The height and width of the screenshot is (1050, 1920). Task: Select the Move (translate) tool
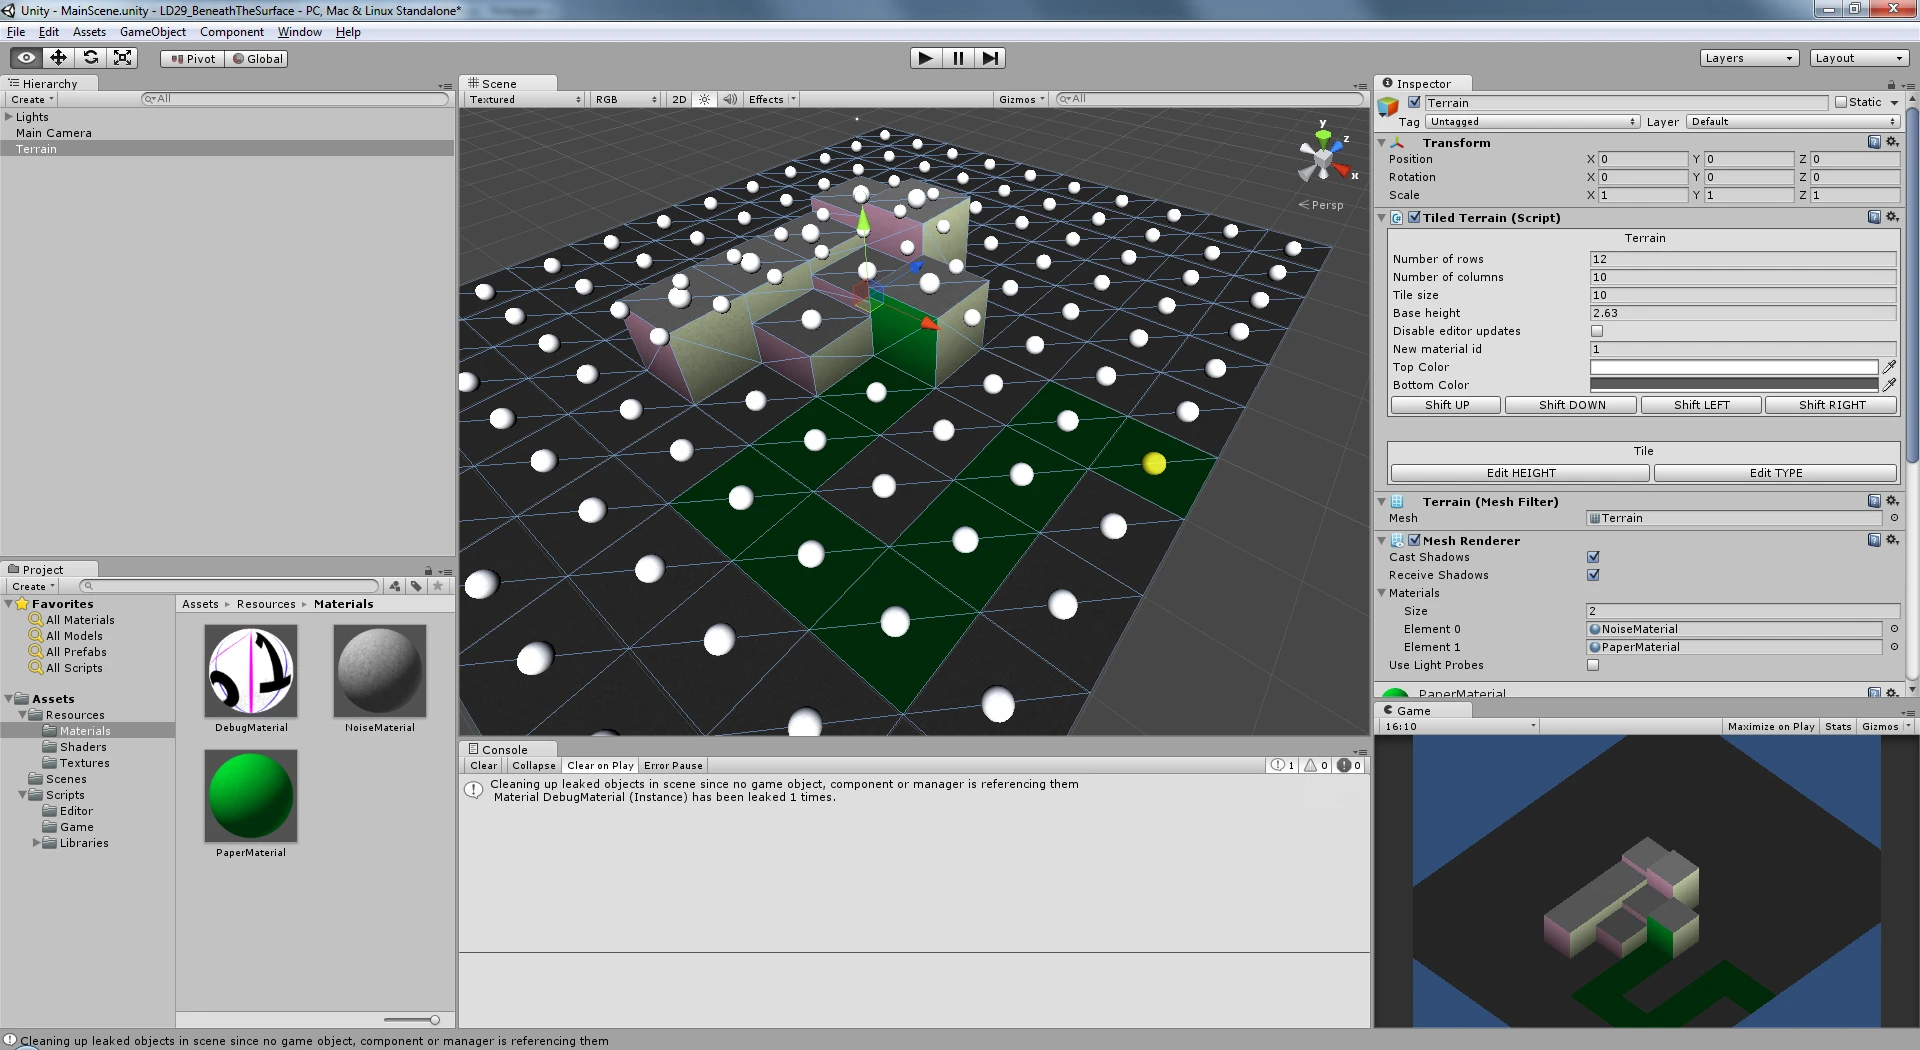point(58,58)
